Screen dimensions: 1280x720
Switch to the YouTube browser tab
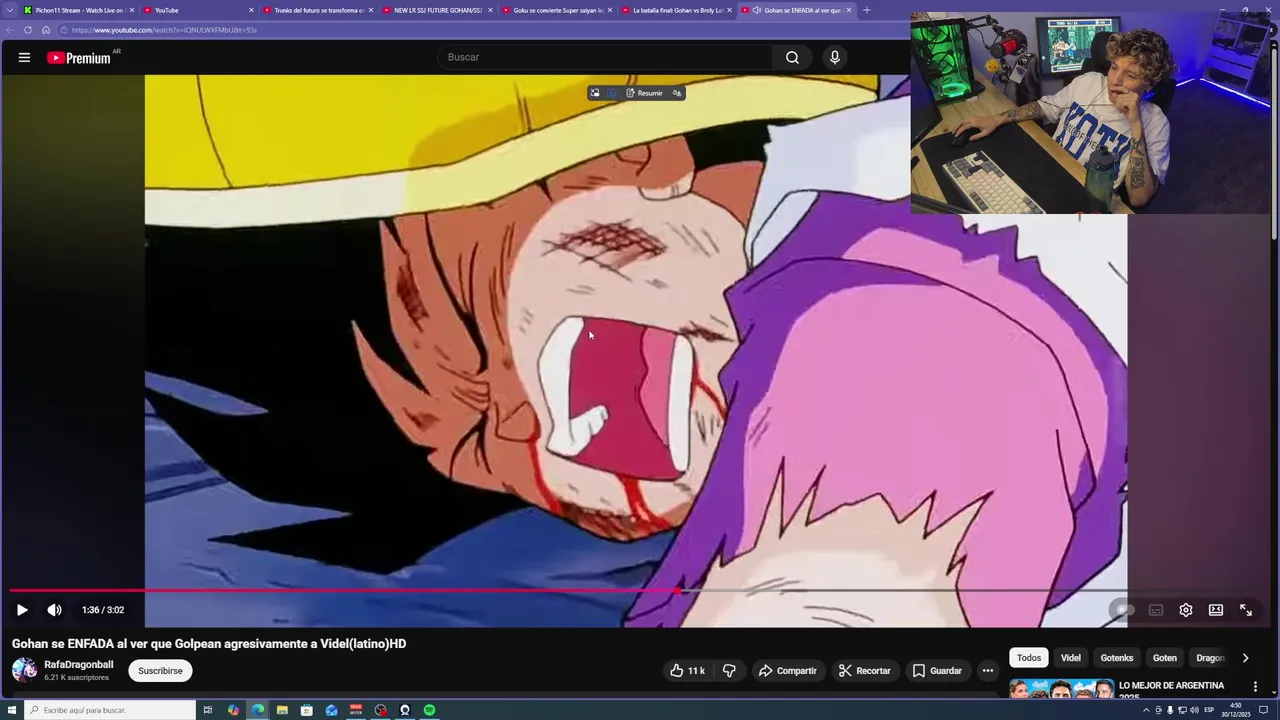[197, 10]
